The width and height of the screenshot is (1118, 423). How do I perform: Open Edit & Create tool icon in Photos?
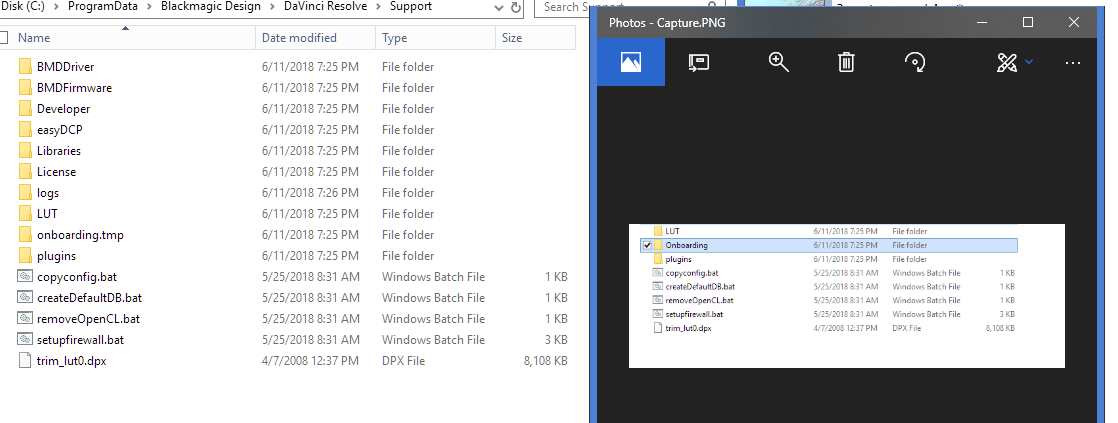click(x=1006, y=62)
